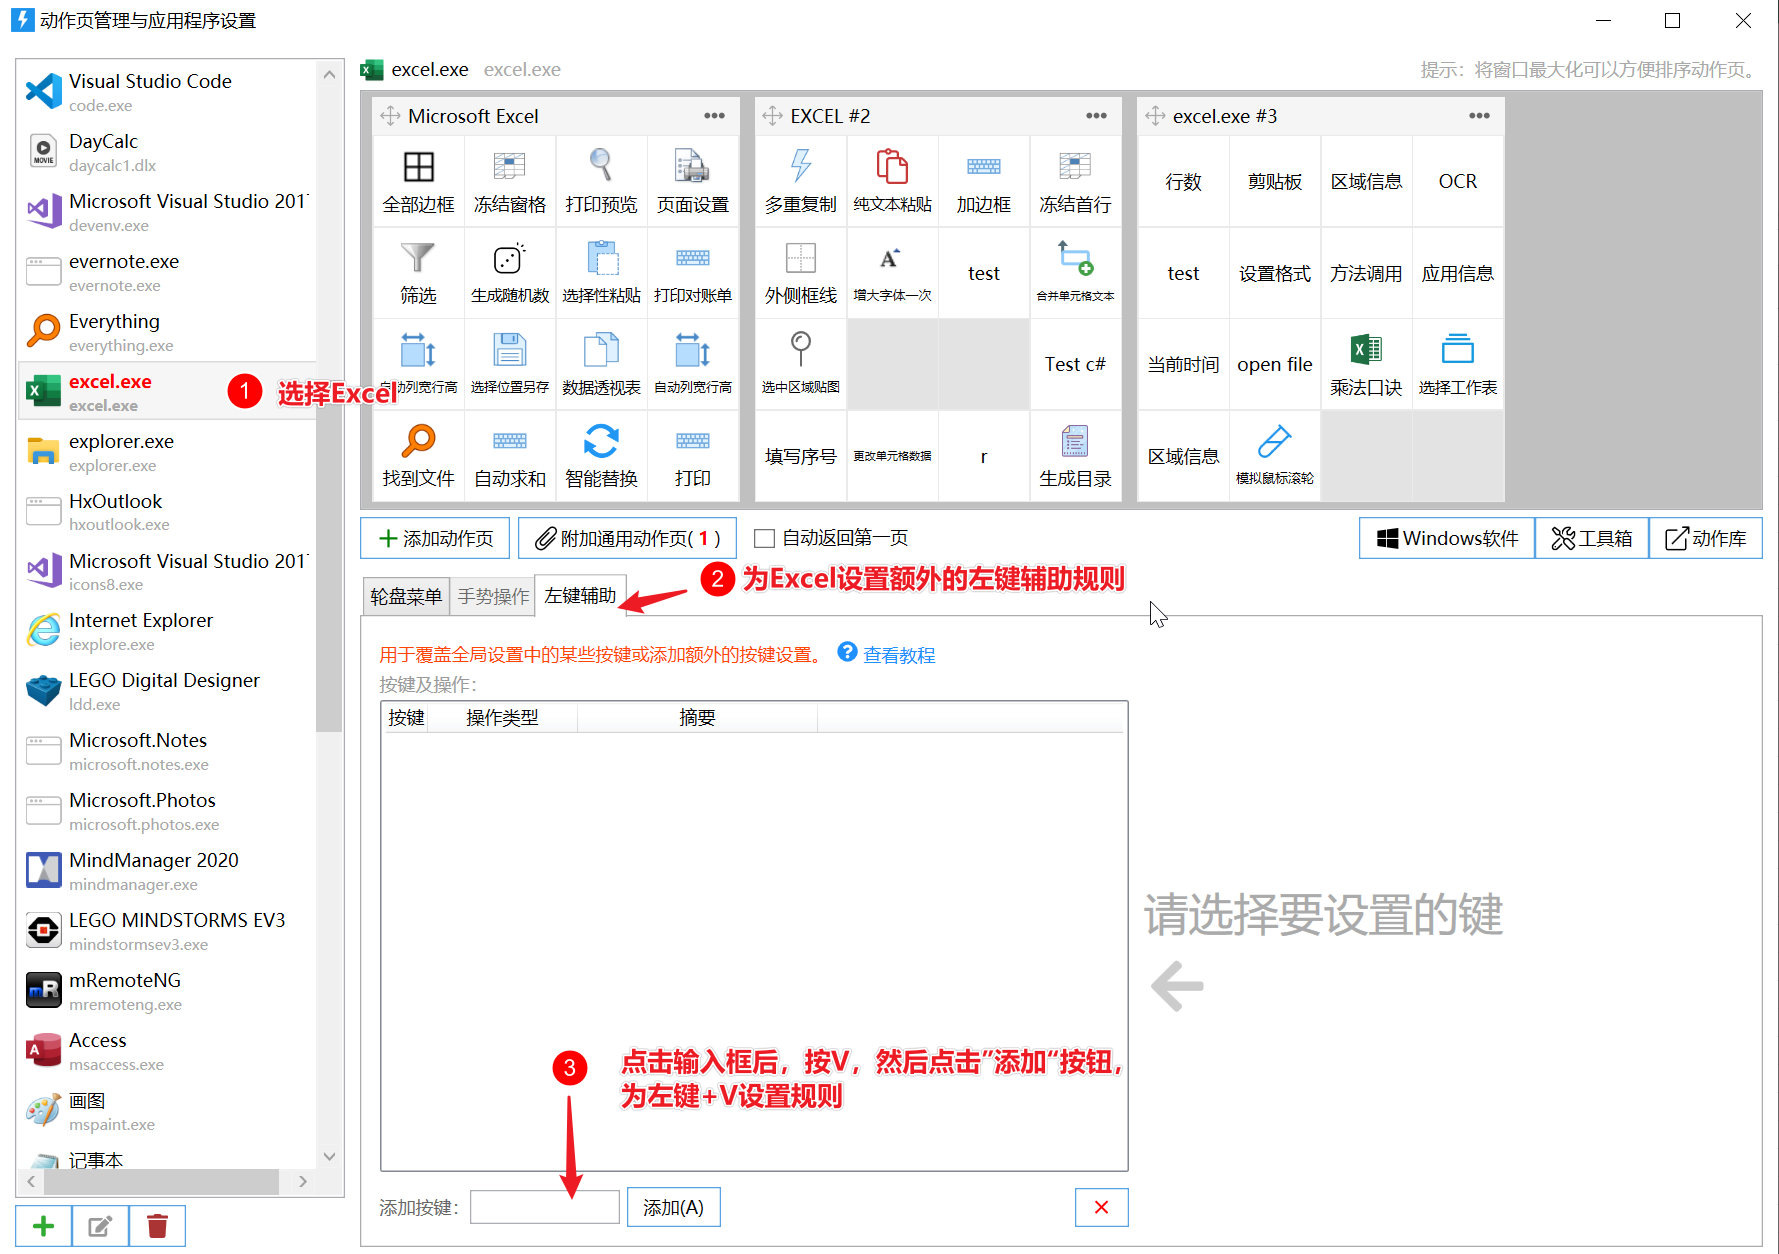Click the green plus add-application button
Viewport: 1779px width, 1254px height.
[43, 1226]
